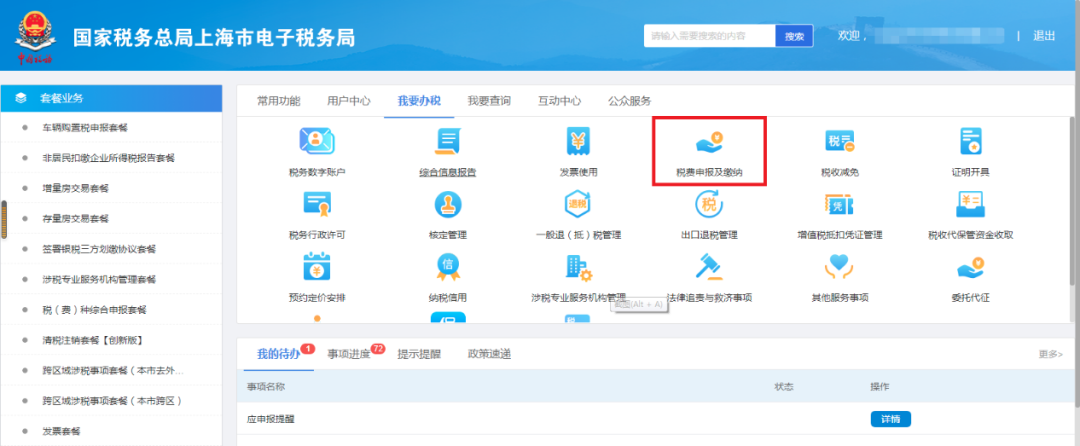Open 签署银税三方划缴协议套餐 in sidebar

tap(99, 249)
